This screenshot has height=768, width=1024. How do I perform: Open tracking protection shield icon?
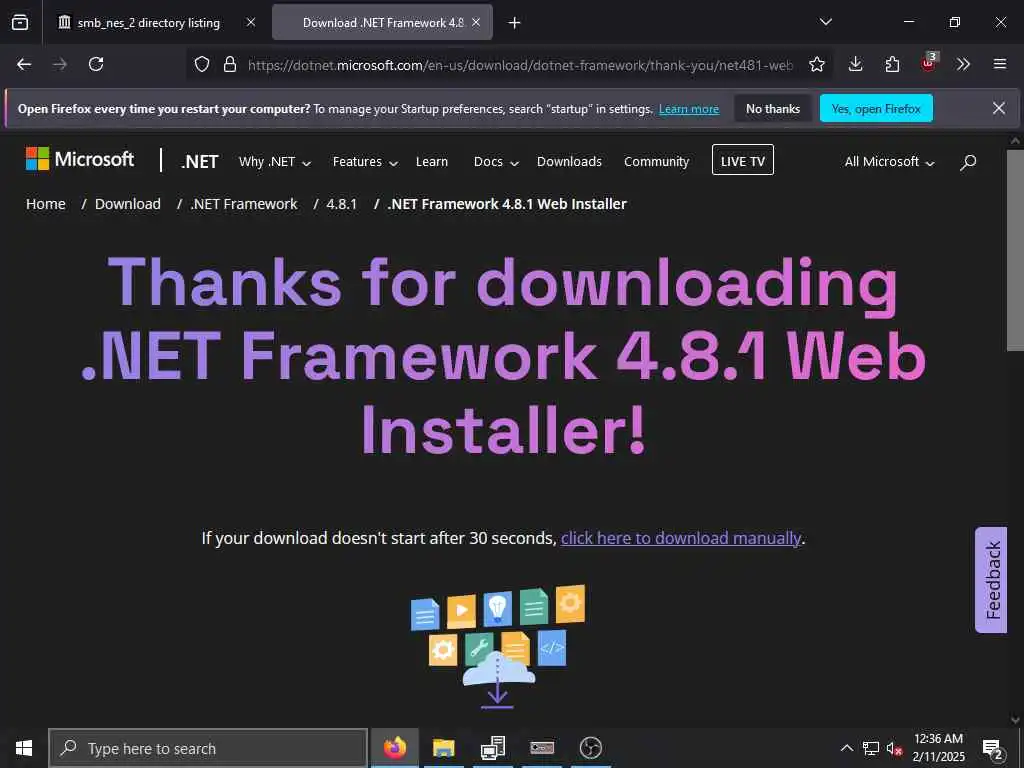coord(202,64)
